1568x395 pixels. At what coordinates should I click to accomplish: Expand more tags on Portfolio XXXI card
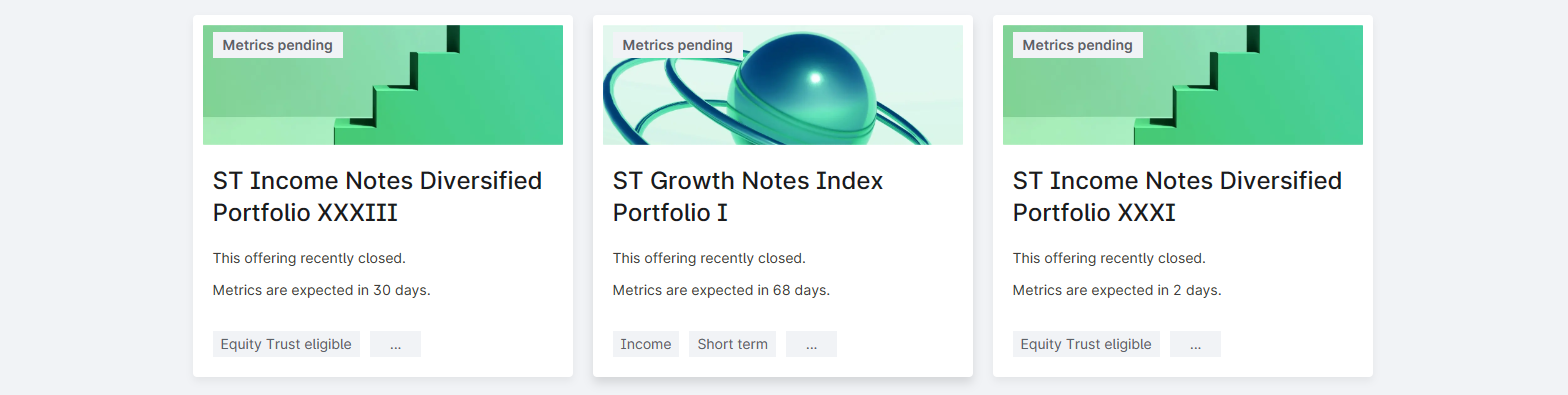pos(1195,344)
